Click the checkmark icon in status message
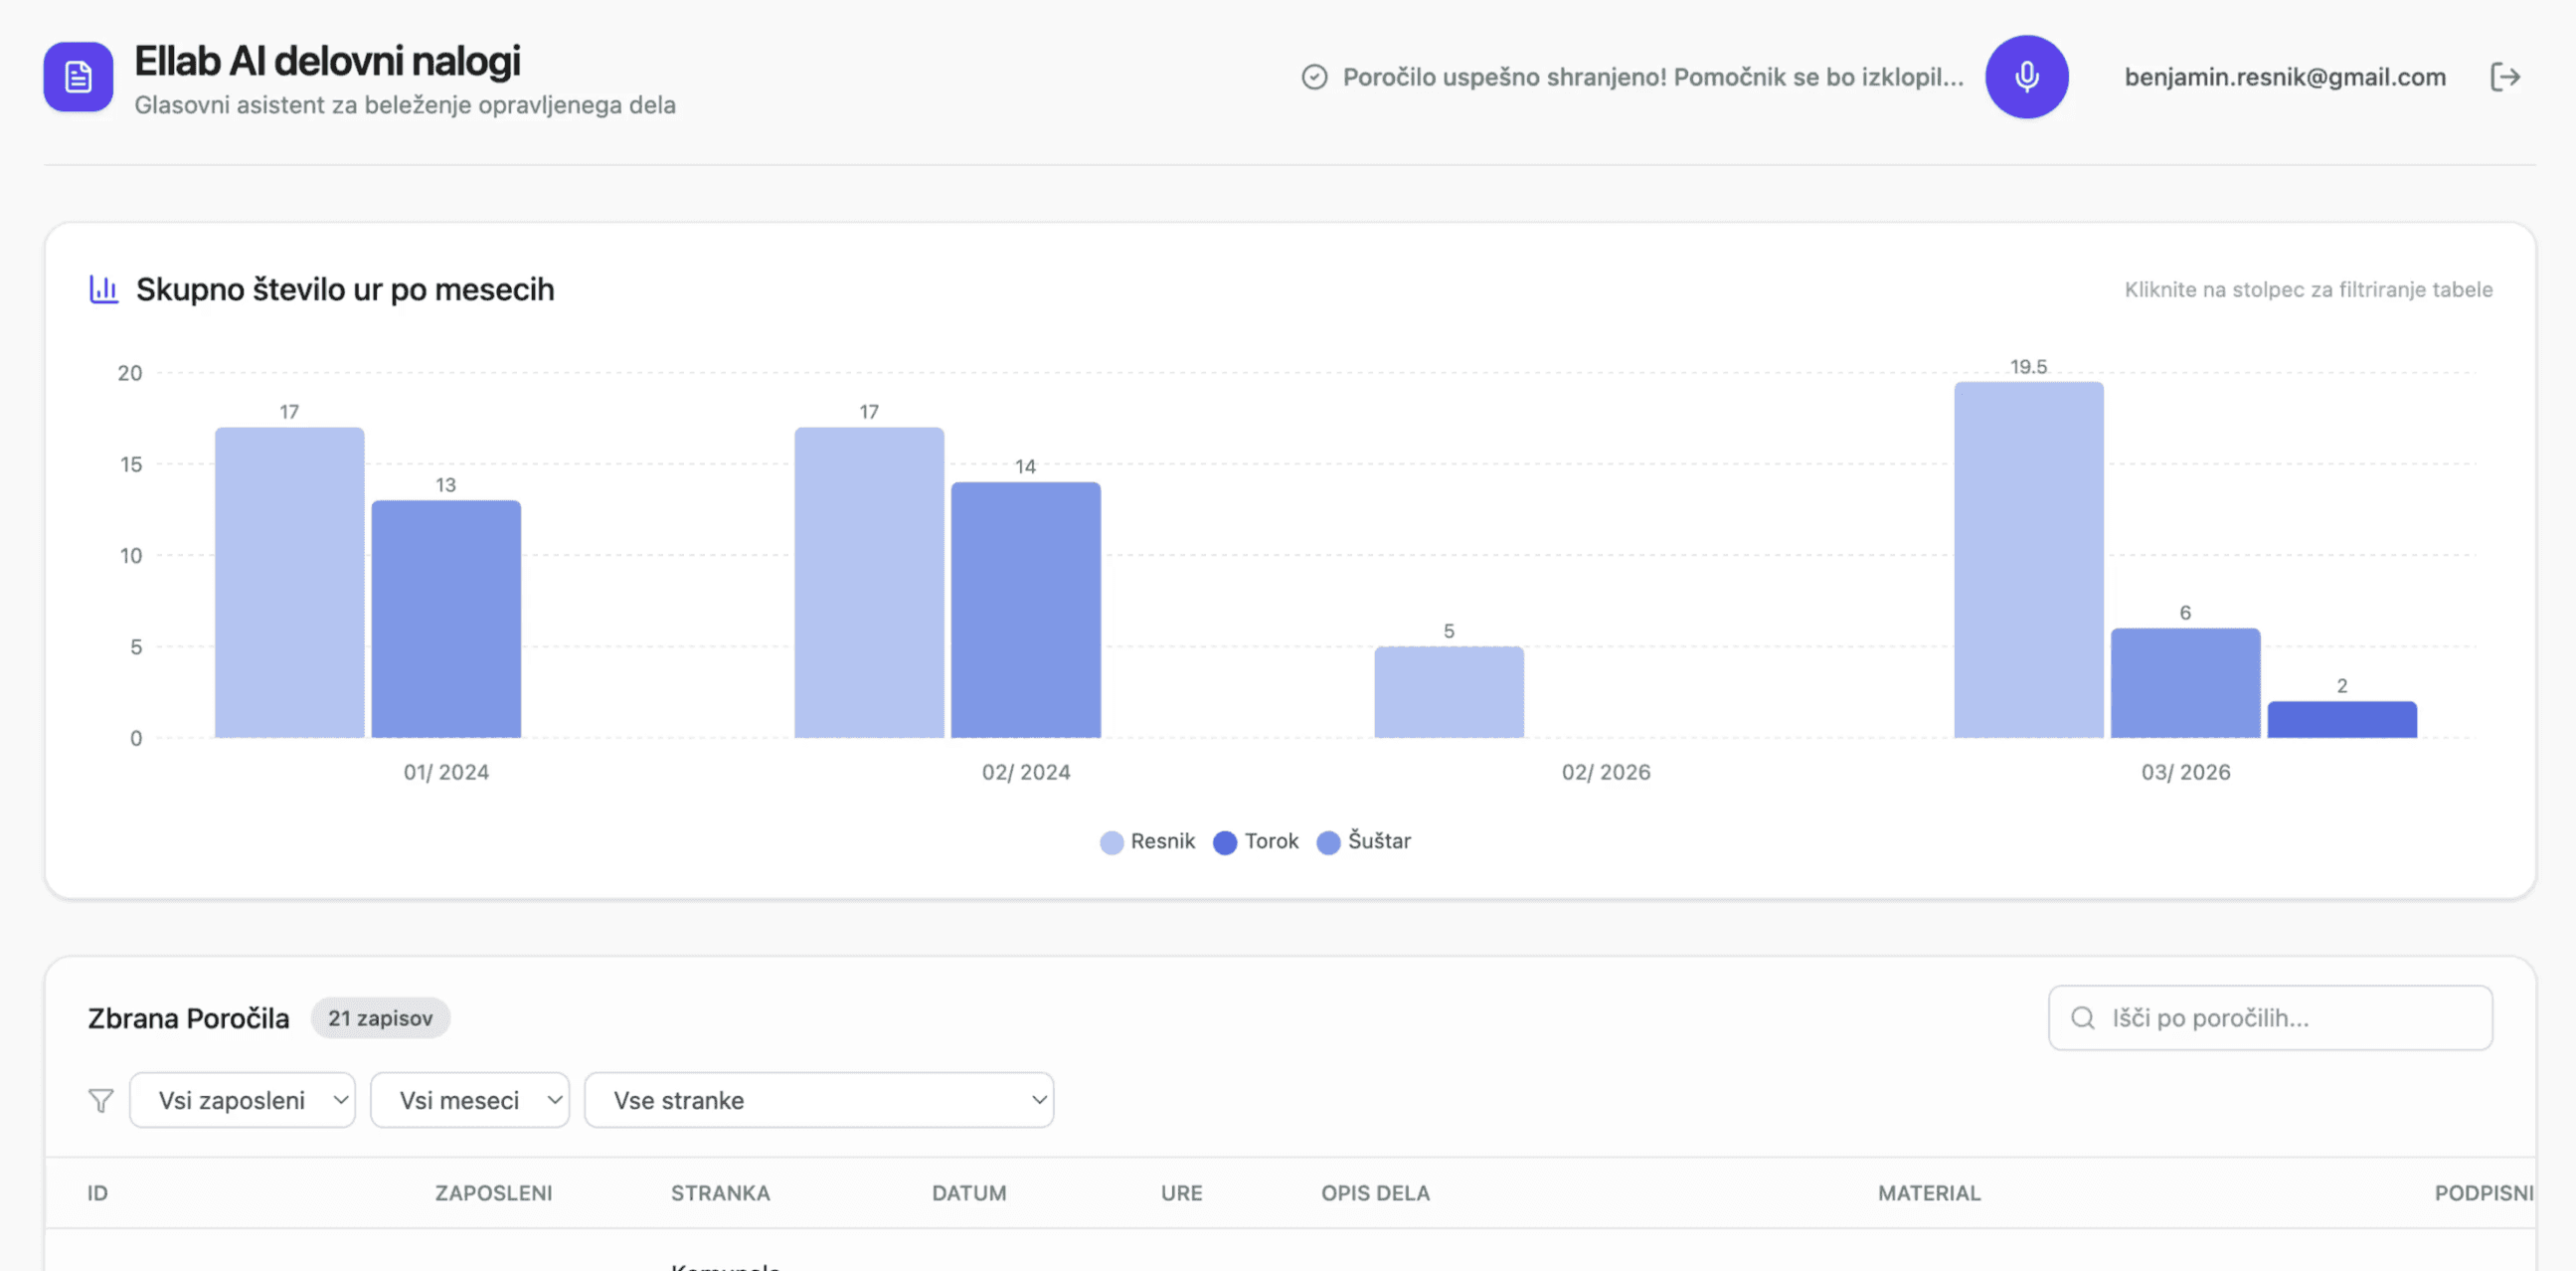Viewport: 2576px width, 1271px height. coord(1314,77)
